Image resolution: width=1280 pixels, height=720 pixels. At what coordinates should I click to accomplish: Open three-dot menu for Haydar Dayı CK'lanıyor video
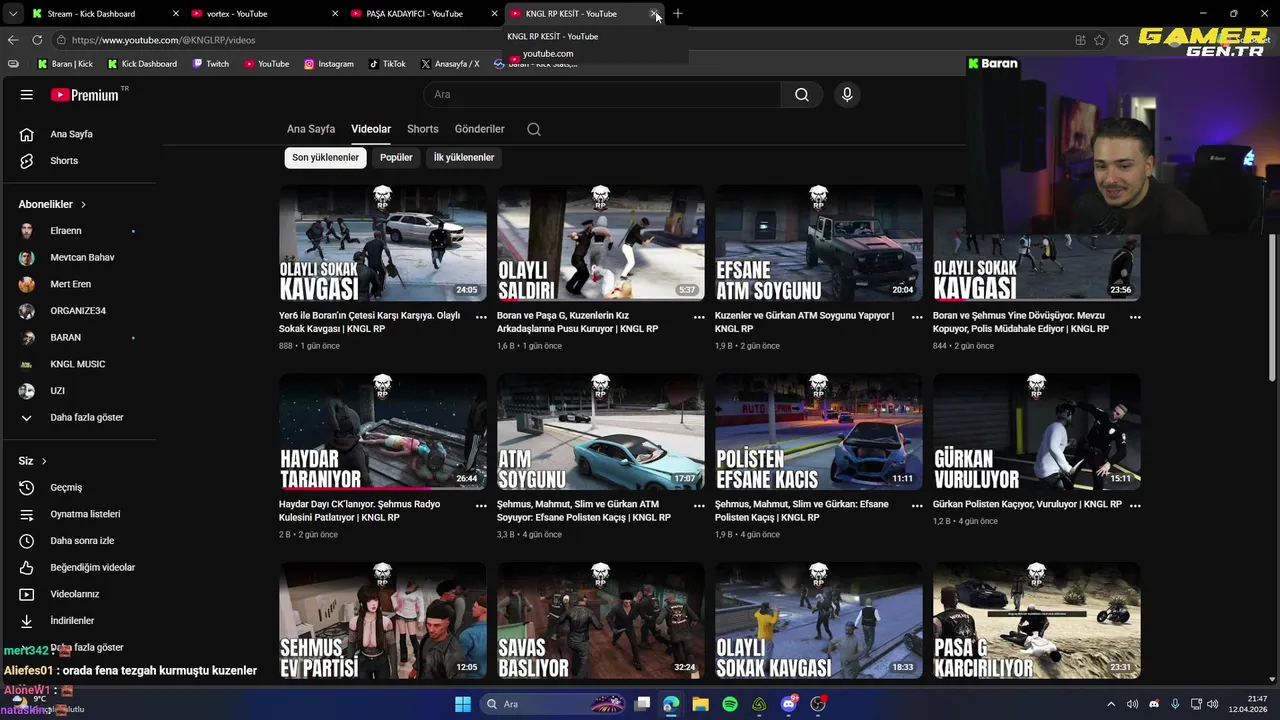(481, 506)
